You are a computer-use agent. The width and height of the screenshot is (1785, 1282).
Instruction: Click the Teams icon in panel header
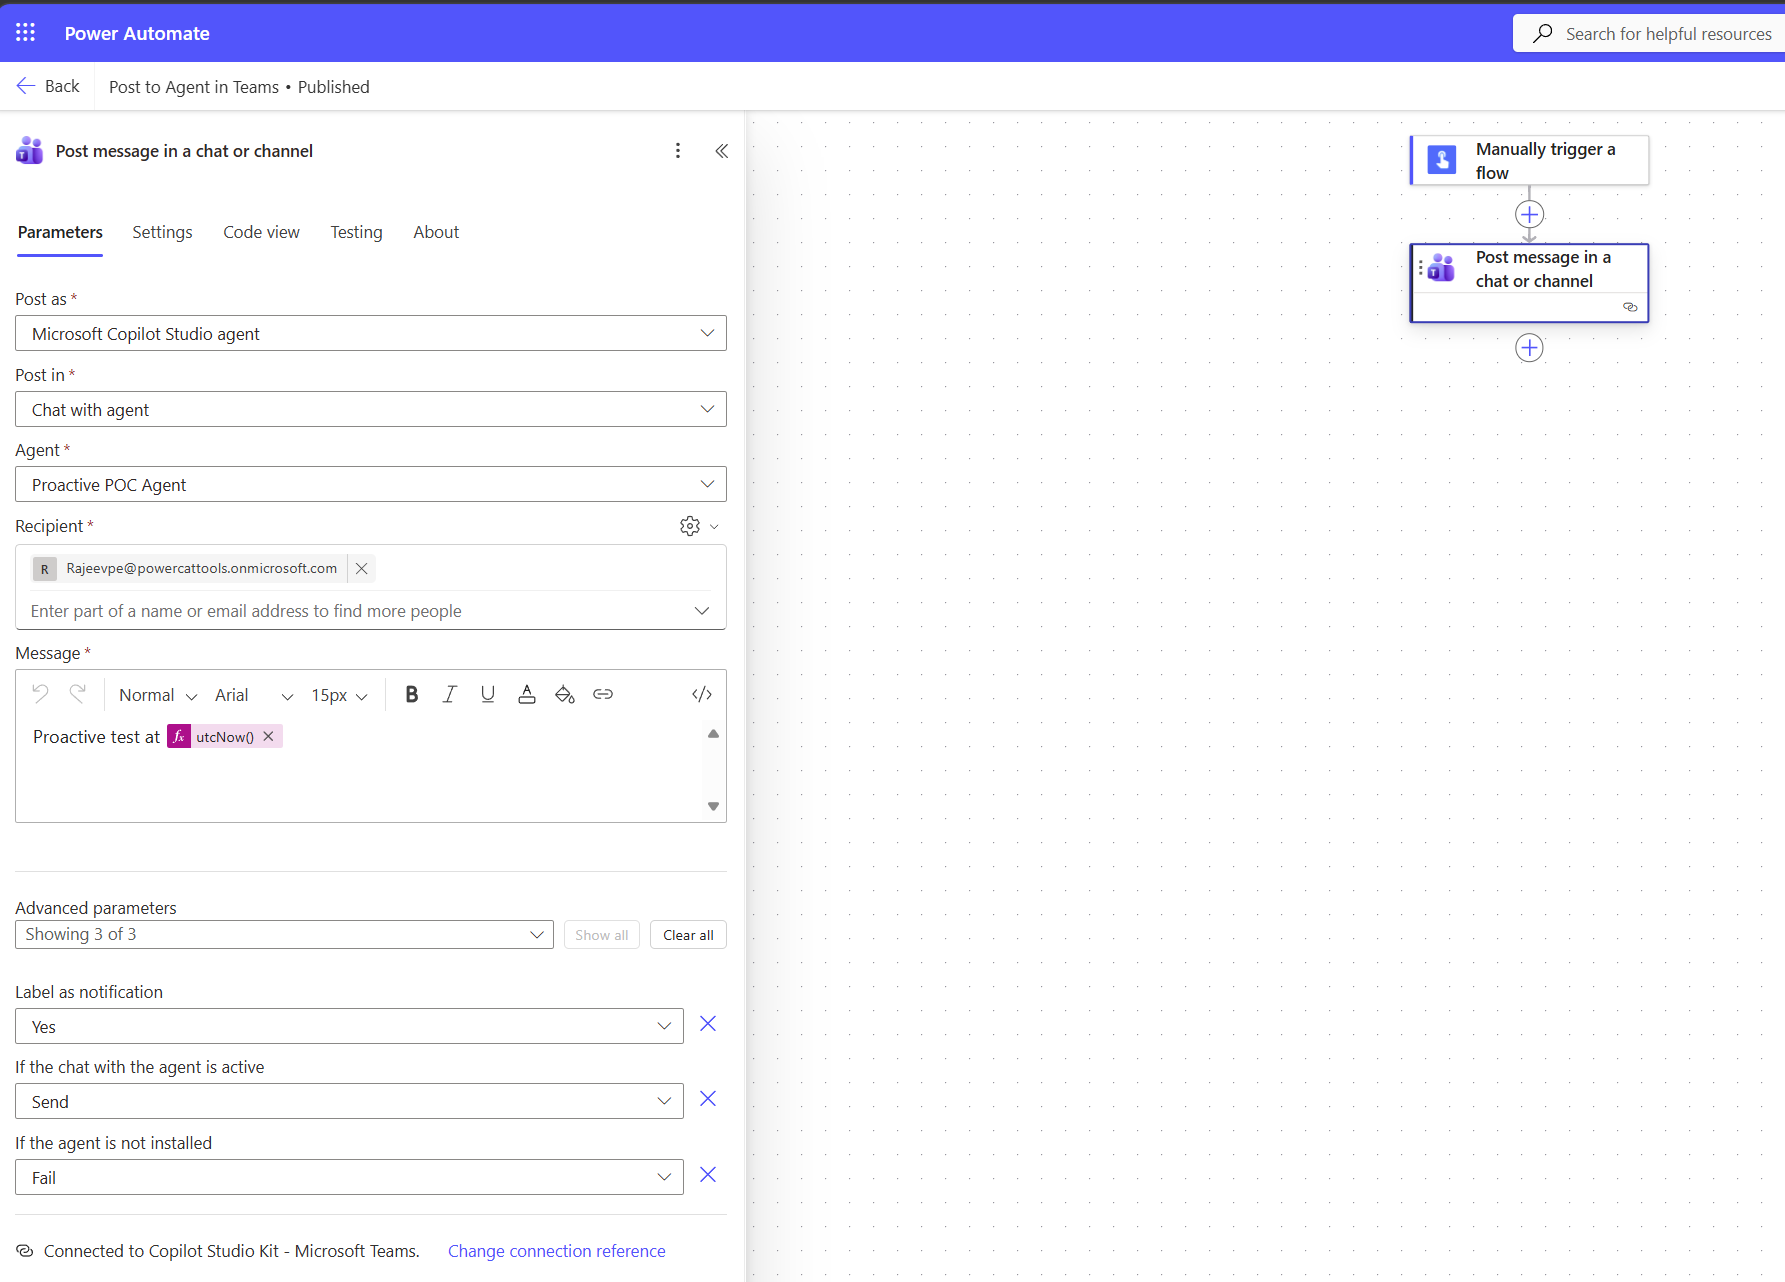click(x=29, y=151)
